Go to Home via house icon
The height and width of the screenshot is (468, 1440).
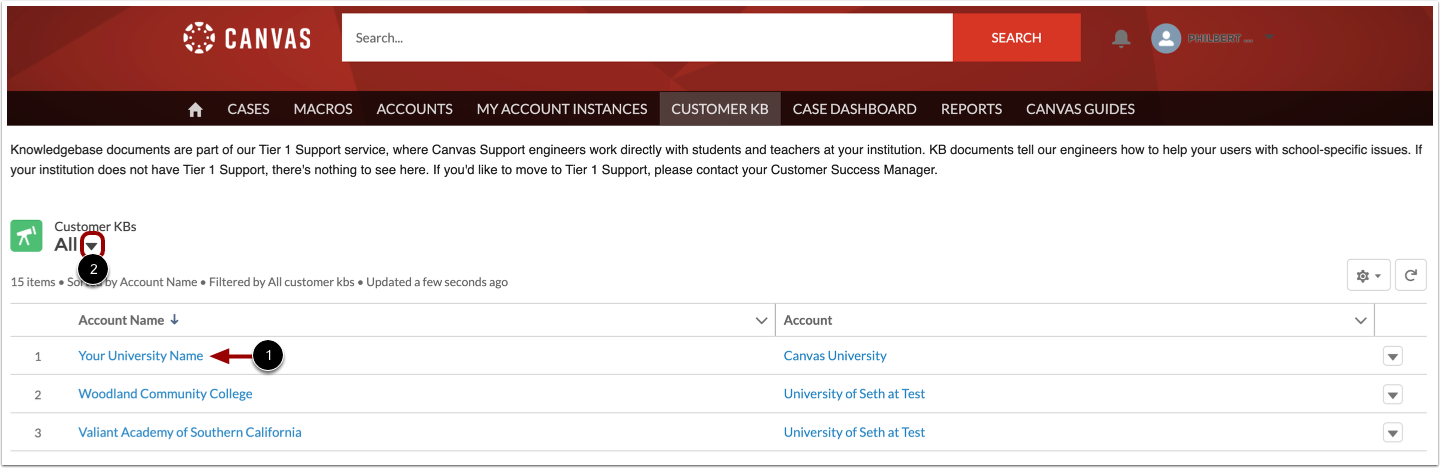click(196, 109)
